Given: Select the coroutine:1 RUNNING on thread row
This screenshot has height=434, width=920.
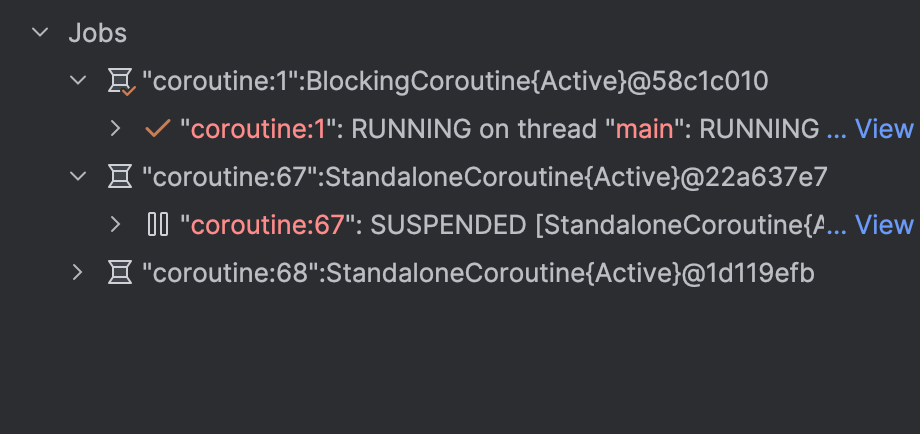Looking at the screenshot, I should coord(500,129).
